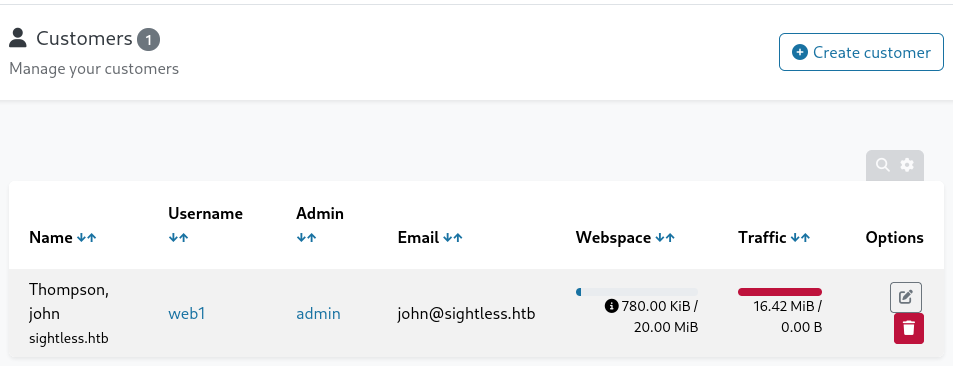Sort table by Username arrows
The width and height of the screenshot is (953, 366).
click(x=179, y=238)
